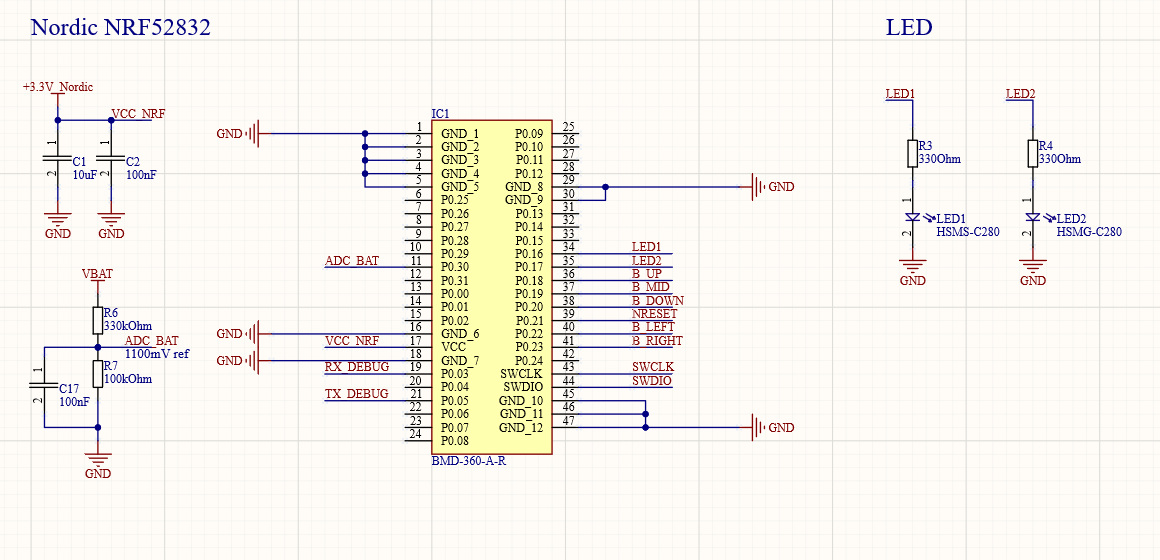Screen dimensions: 1160x560
Task: Click the SWDIO net label at pin 44
Action: [652, 380]
